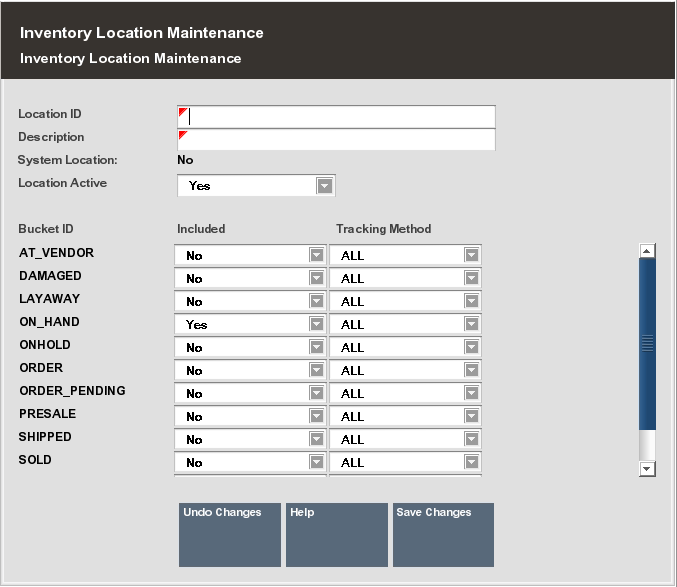This screenshot has width=677, height=587.
Task: Open the DAMAGED Tracking Method dropdown
Action: click(405, 278)
